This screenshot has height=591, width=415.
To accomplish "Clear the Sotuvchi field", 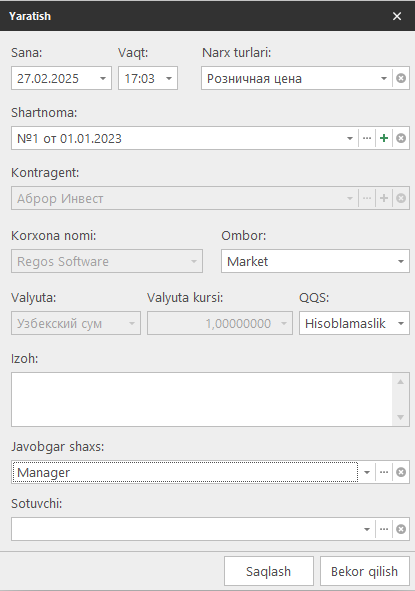I will [401, 529].
